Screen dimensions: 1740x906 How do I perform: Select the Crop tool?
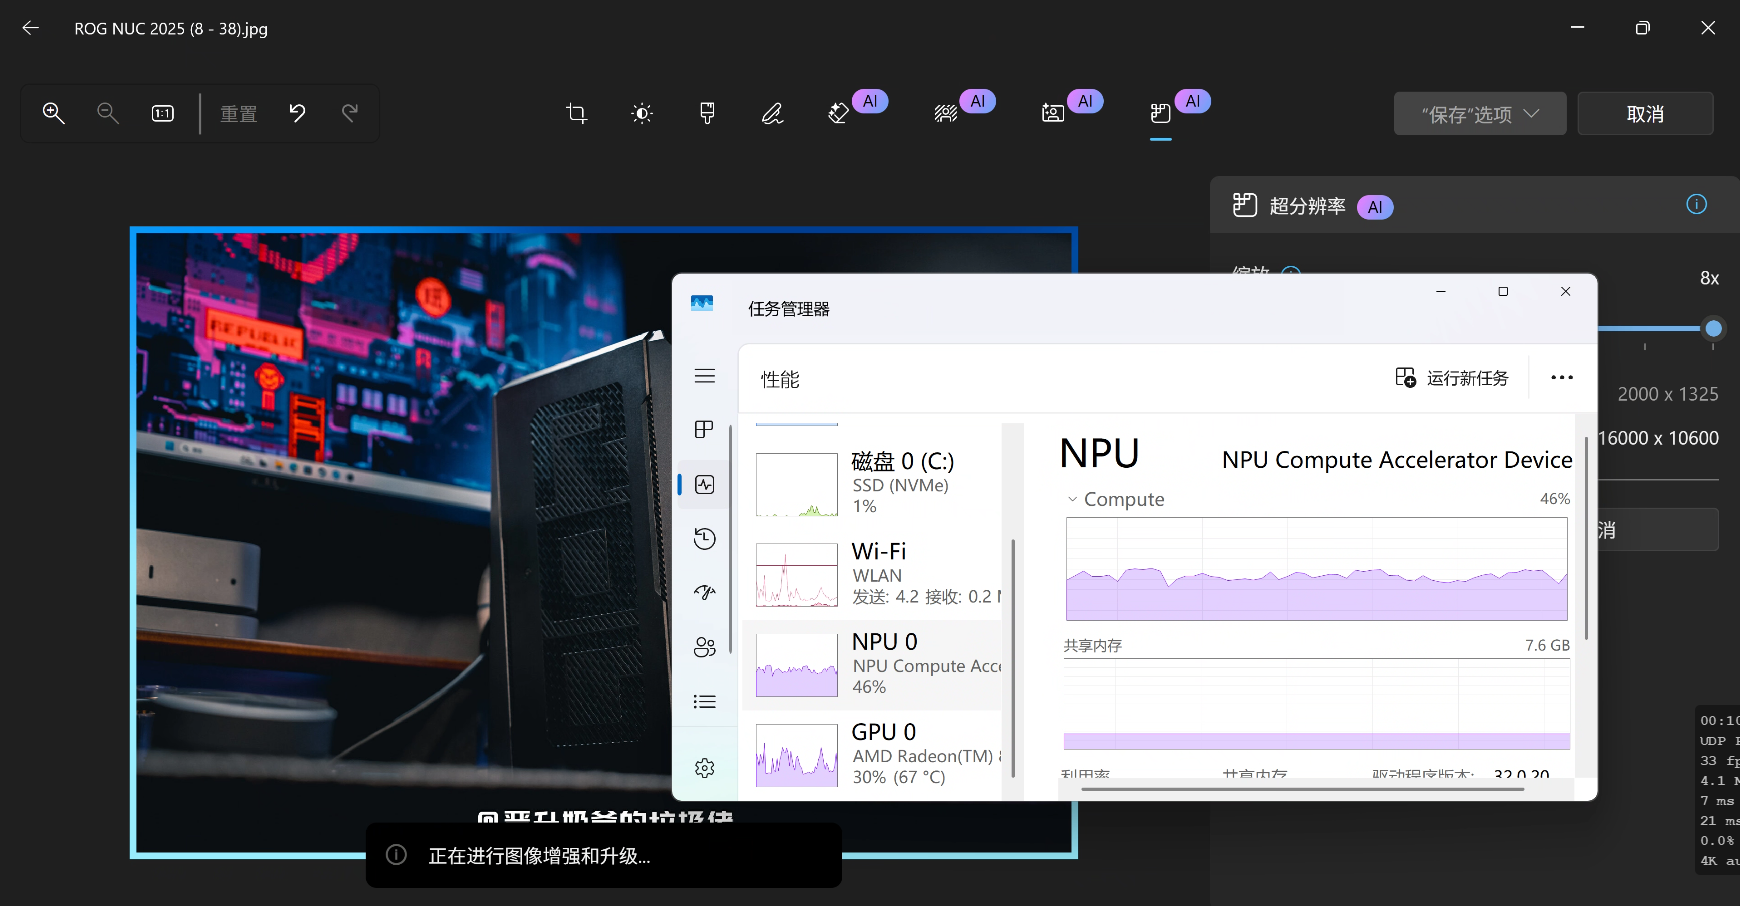click(x=576, y=113)
